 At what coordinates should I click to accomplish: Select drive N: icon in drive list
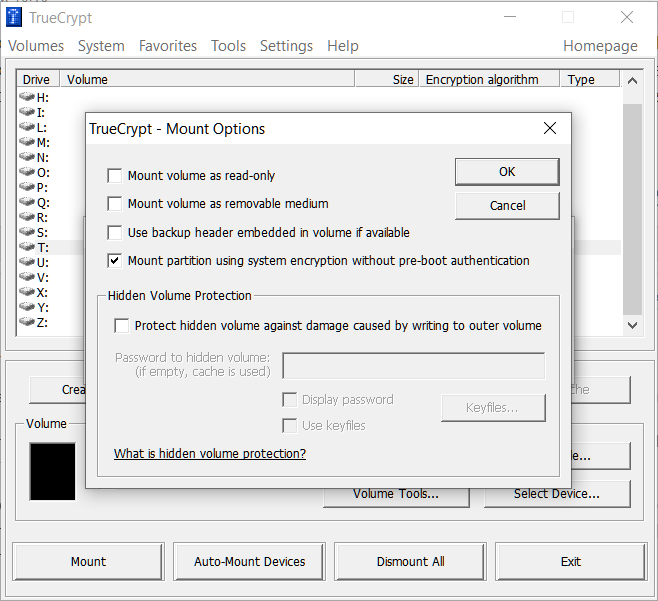(x=27, y=157)
